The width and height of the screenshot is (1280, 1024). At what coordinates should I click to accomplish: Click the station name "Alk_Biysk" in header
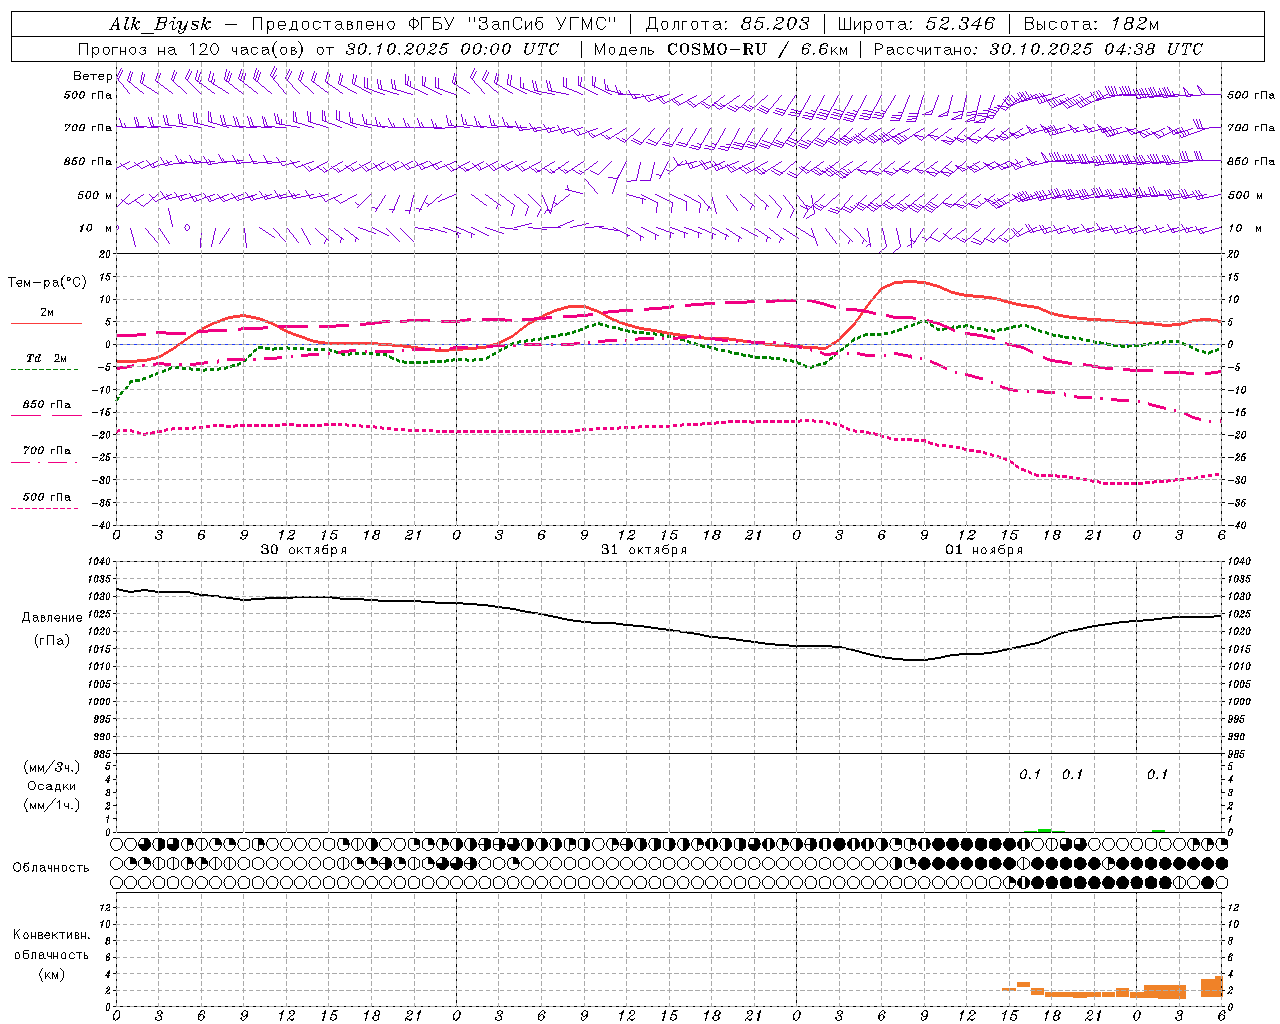coord(160,24)
